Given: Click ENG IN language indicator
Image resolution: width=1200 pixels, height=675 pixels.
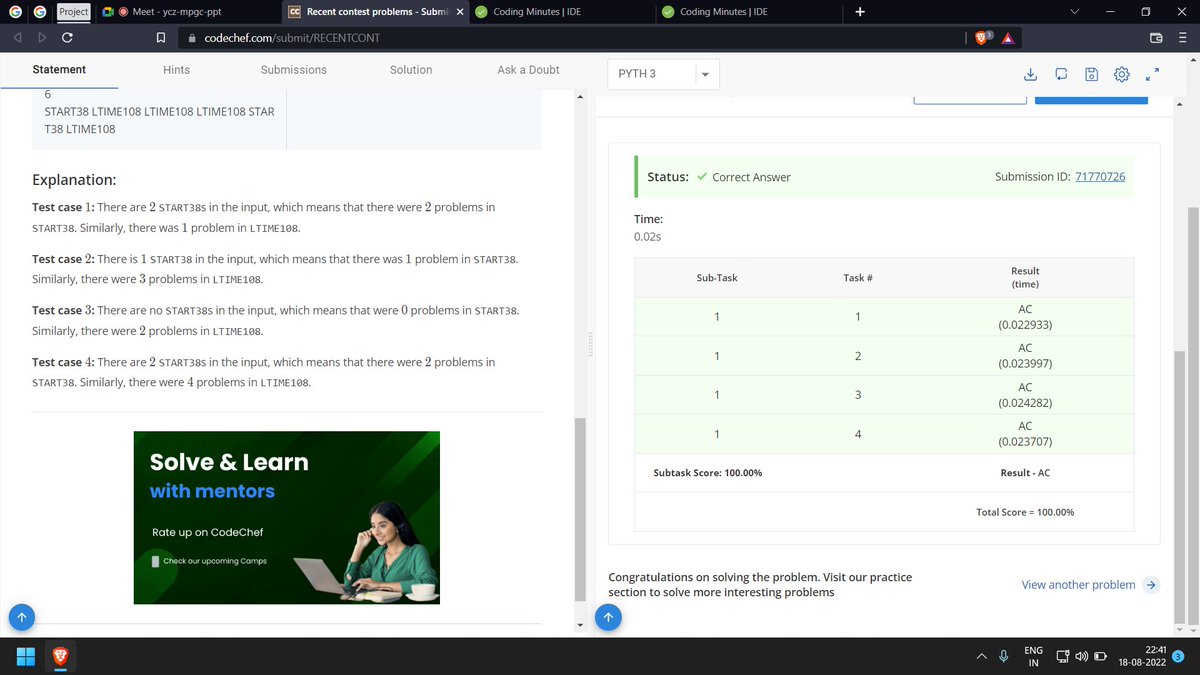Looking at the screenshot, I should pyautogui.click(x=1034, y=657).
